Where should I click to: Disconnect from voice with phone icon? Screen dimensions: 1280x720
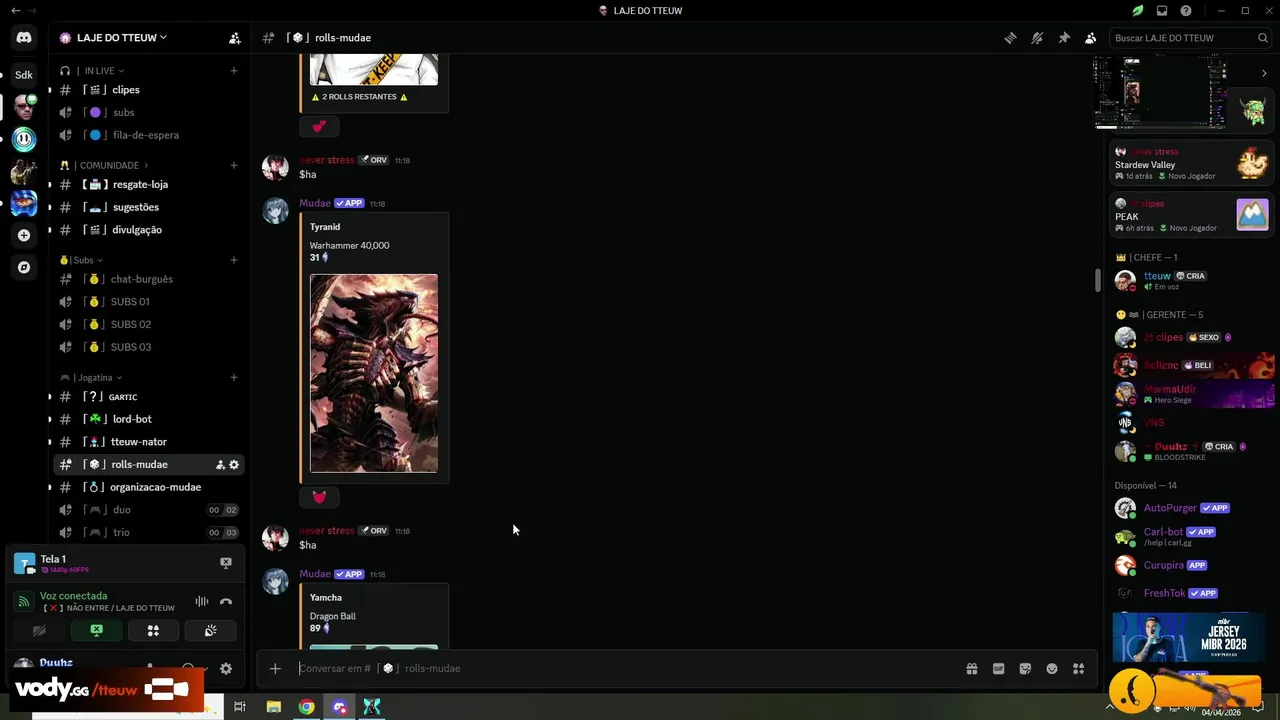tap(226, 601)
